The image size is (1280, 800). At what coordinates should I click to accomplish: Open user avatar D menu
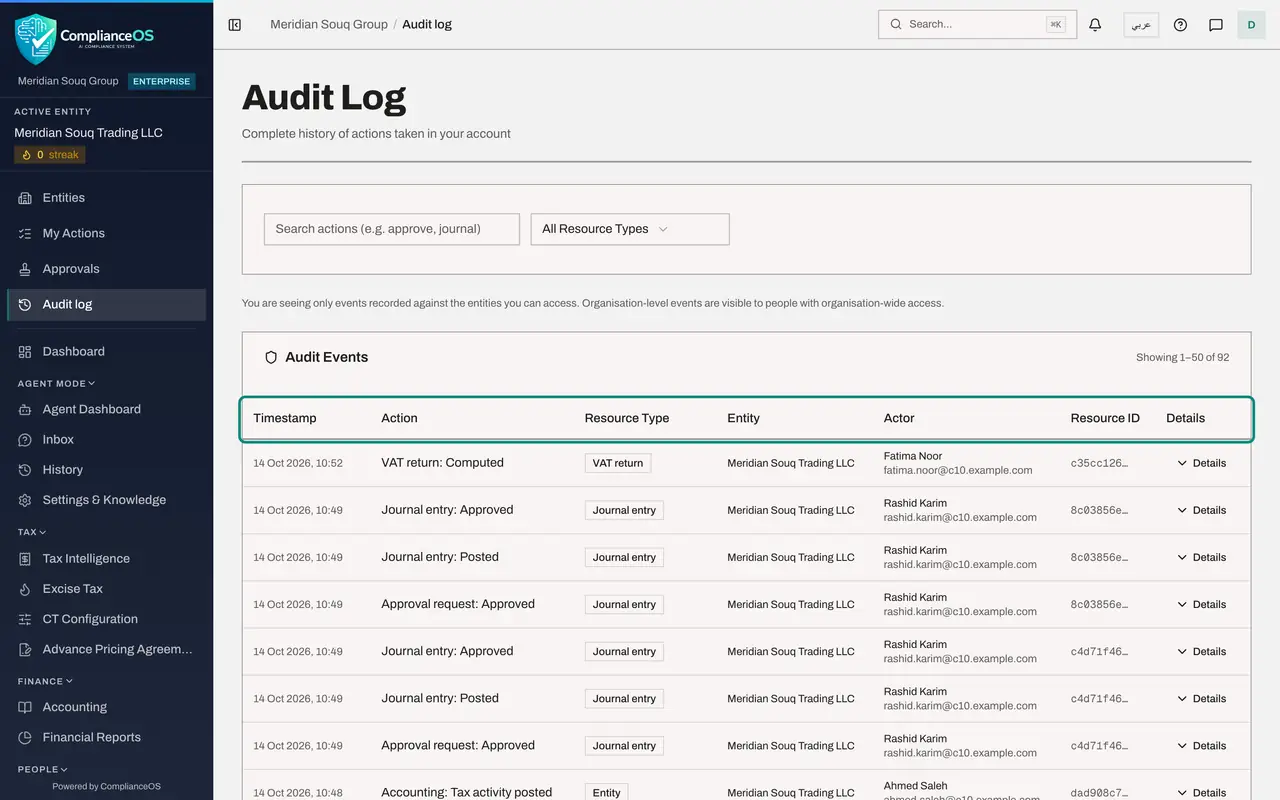[1251, 25]
